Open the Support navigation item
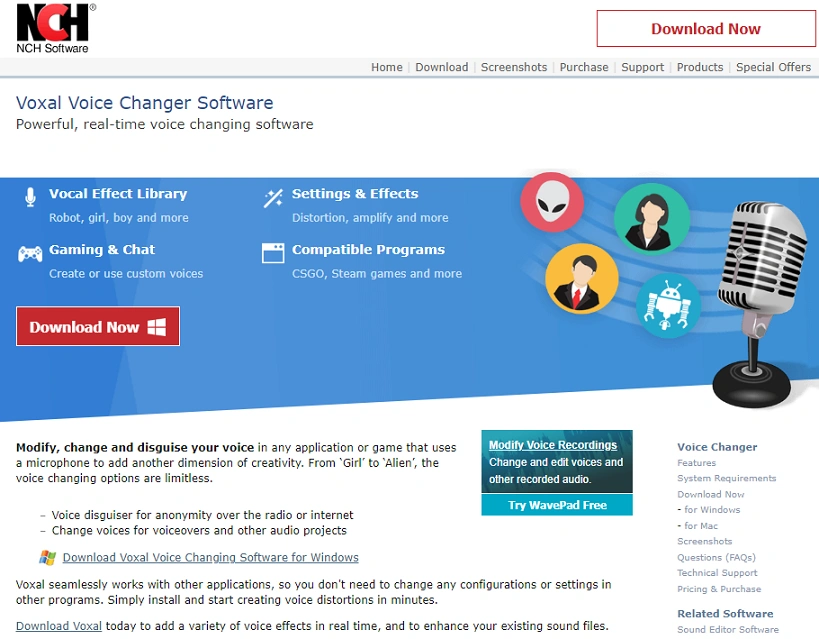819x639 pixels. [x=642, y=67]
